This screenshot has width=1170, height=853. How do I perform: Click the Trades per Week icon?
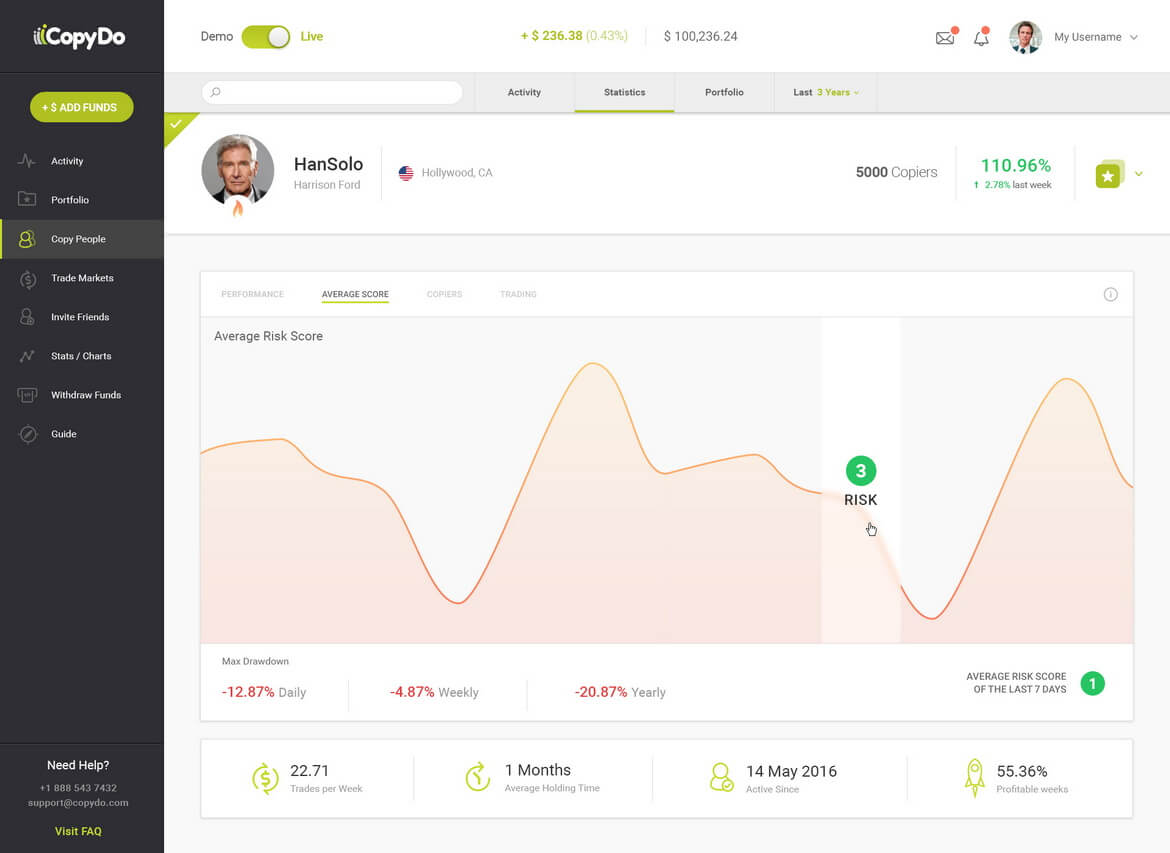click(x=265, y=778)
